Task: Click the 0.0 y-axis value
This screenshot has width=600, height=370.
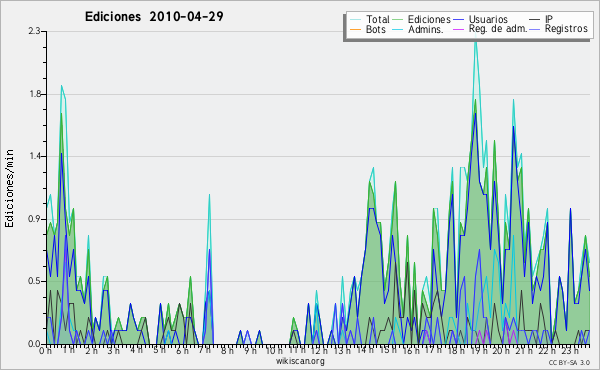Action: pos(34,344)
